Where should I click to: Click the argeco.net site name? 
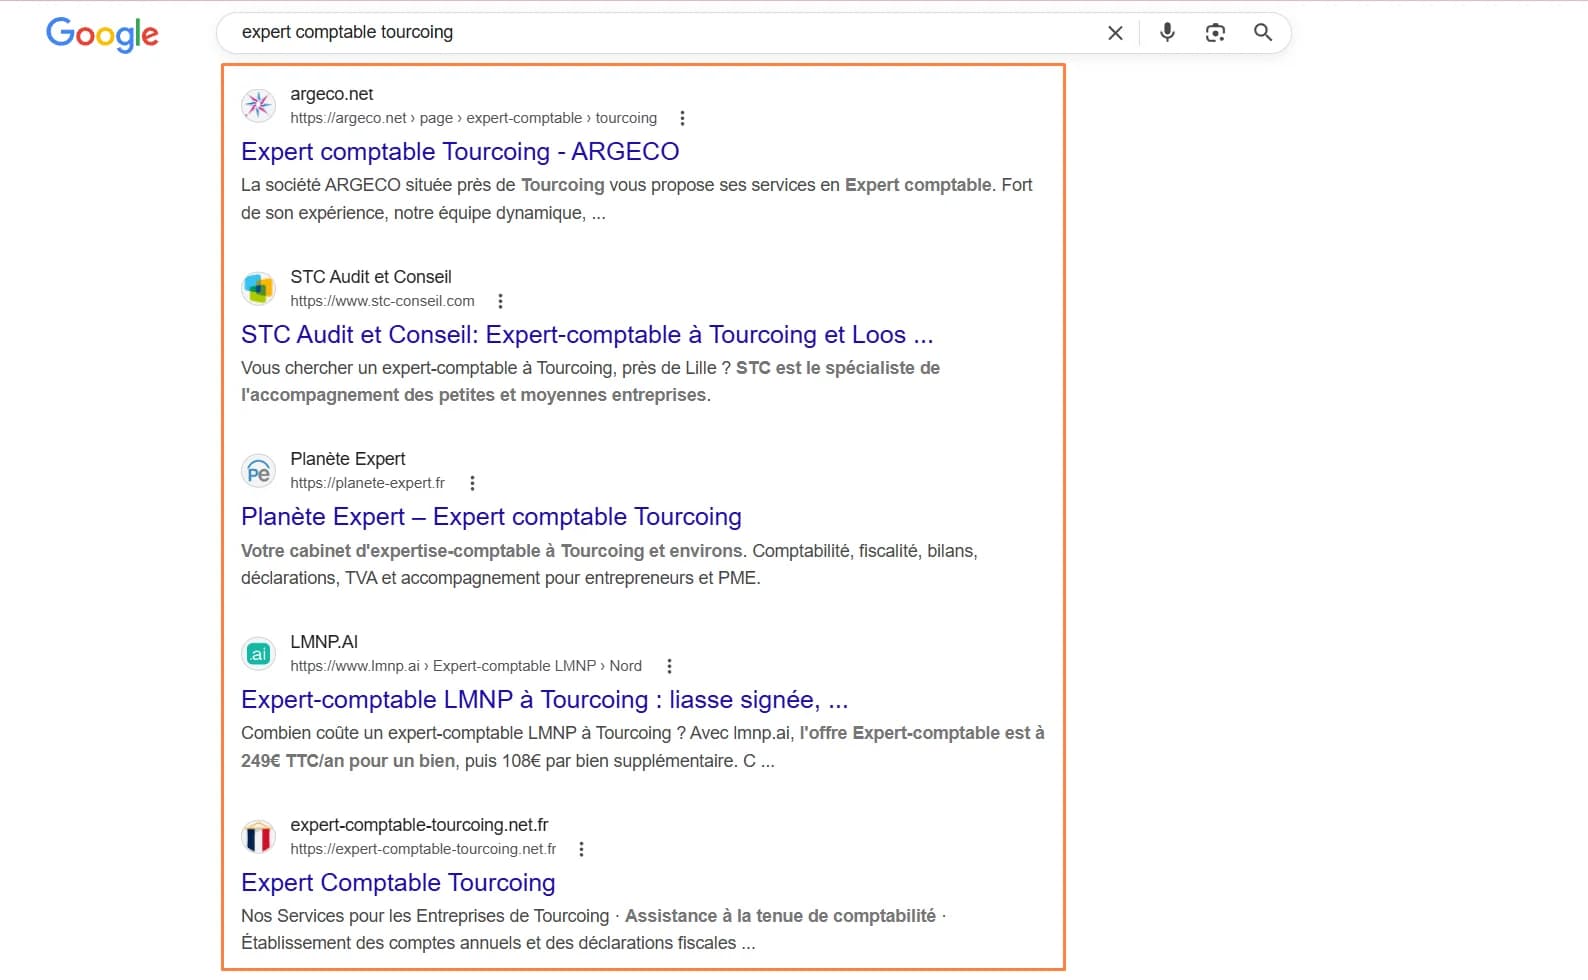click(331, 94)
